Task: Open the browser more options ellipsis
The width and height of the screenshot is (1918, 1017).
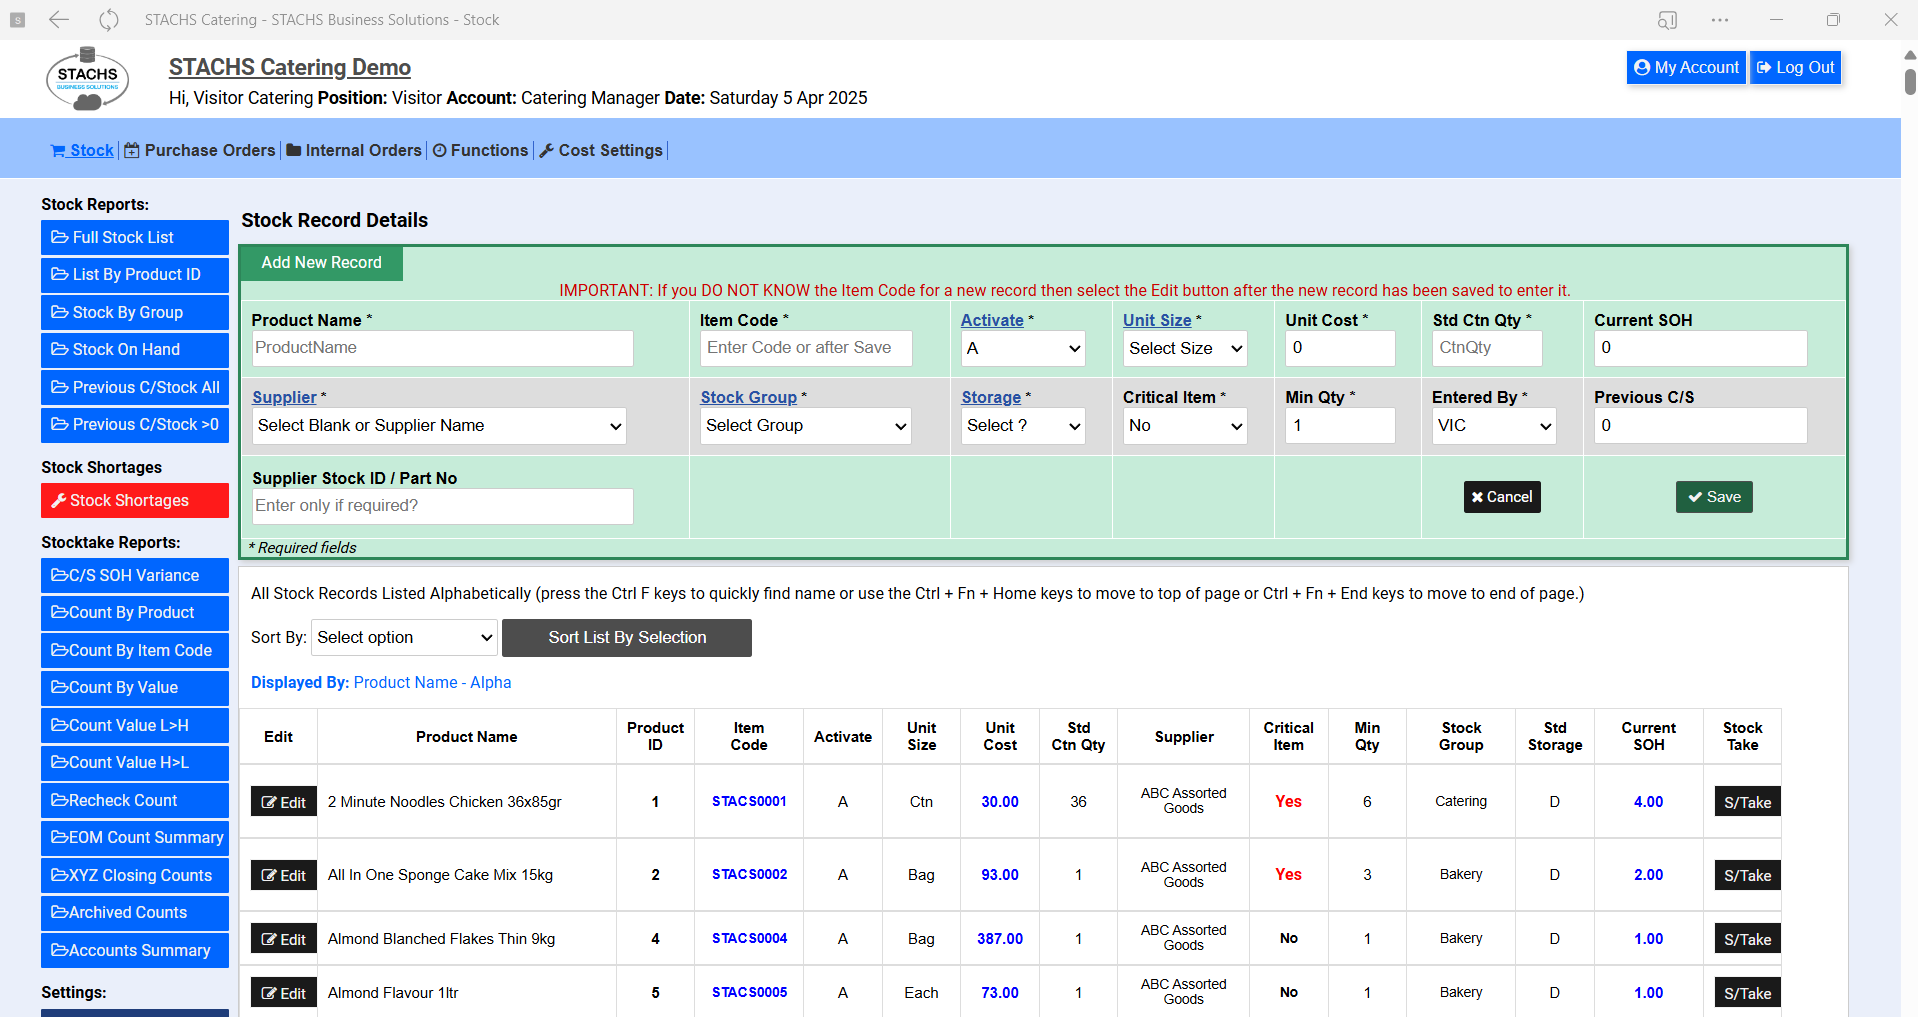Action: pyautogui.click(x=1720, y=19)
